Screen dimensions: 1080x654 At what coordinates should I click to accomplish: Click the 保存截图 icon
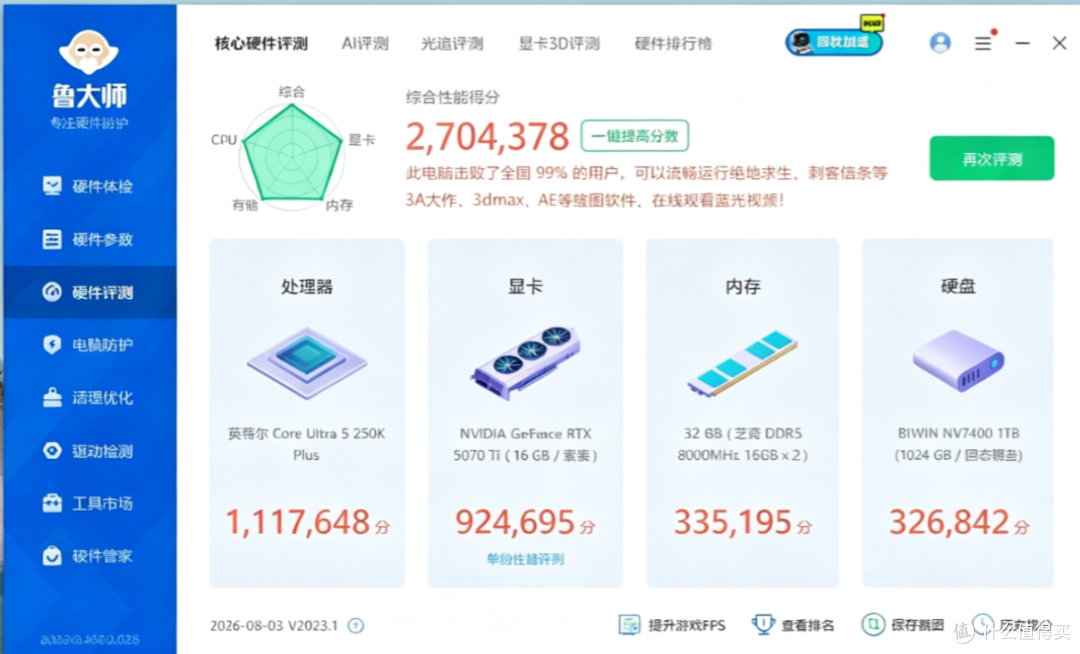(x=873, y=624)
